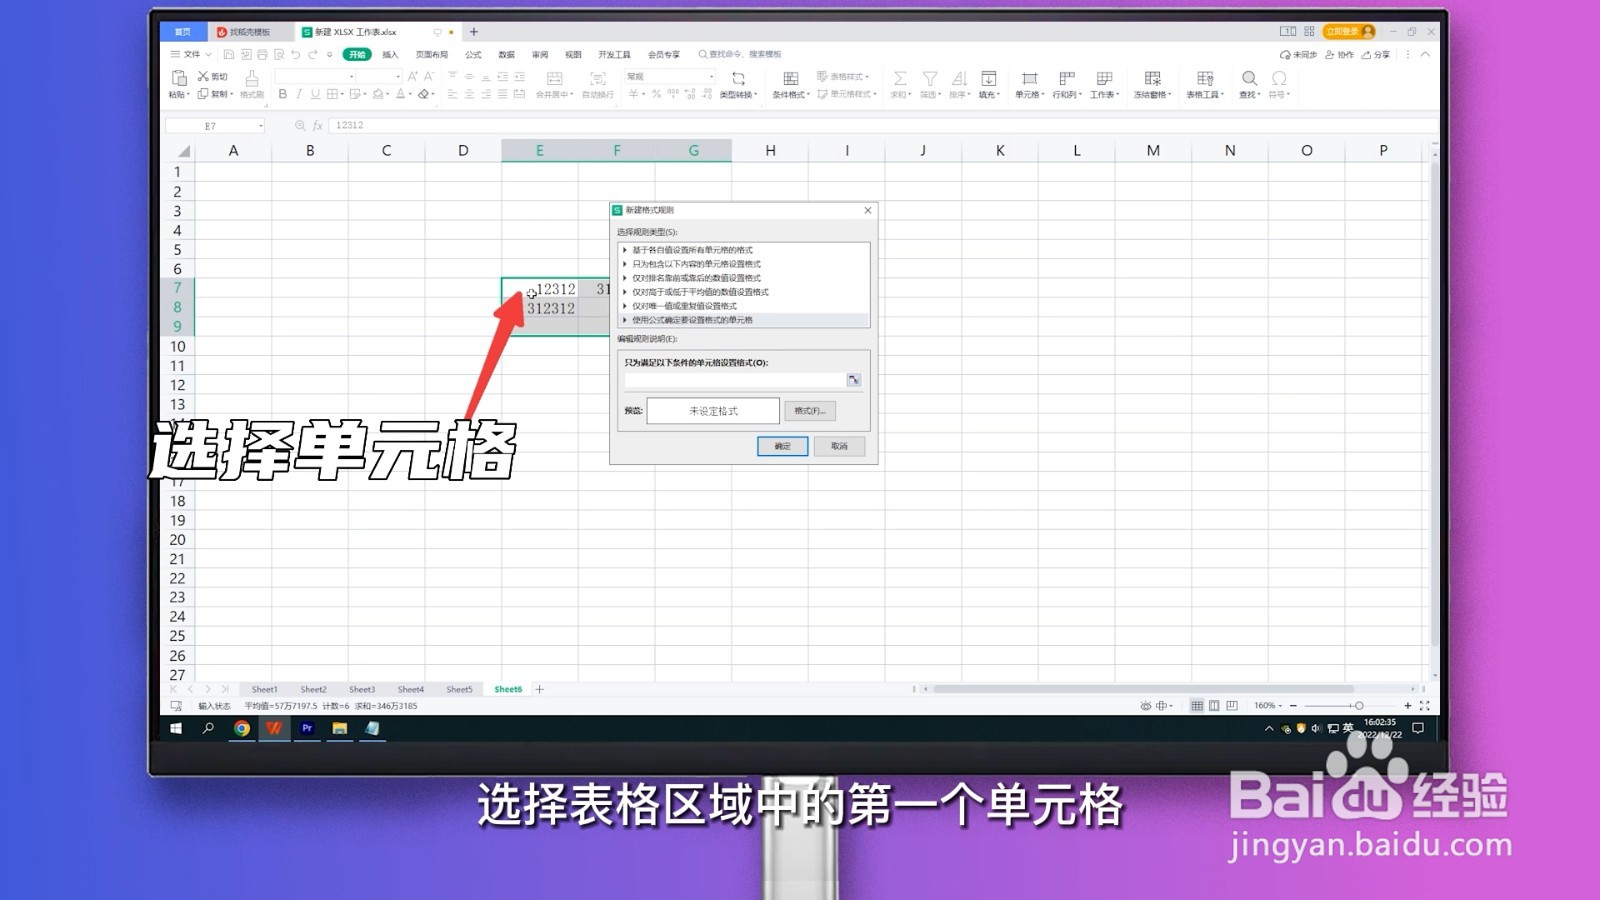Click the Undo arrow in quick toolbar
Viewport: 1600px width, 900px height.
[295, 54]
